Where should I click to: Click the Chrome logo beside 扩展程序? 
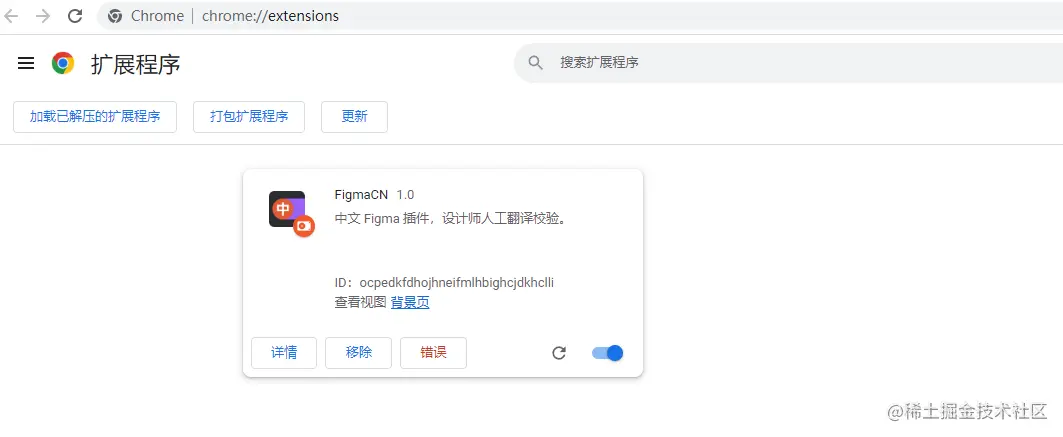coord(63,63)
